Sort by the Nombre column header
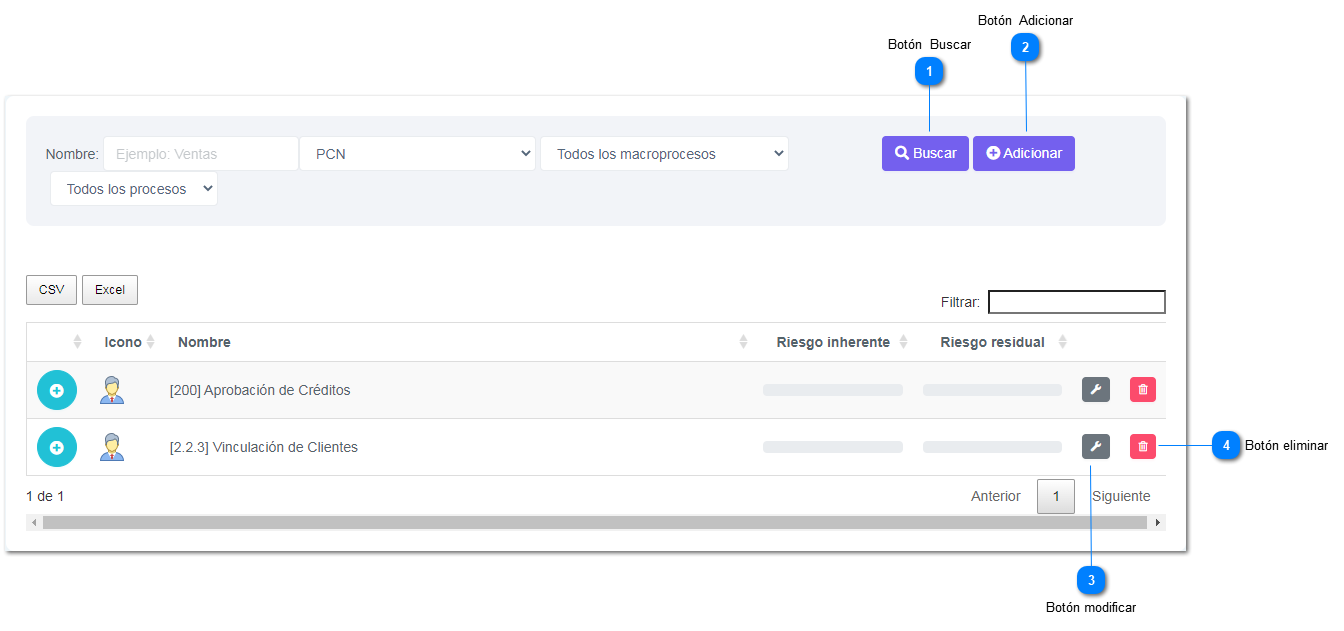 460,342
